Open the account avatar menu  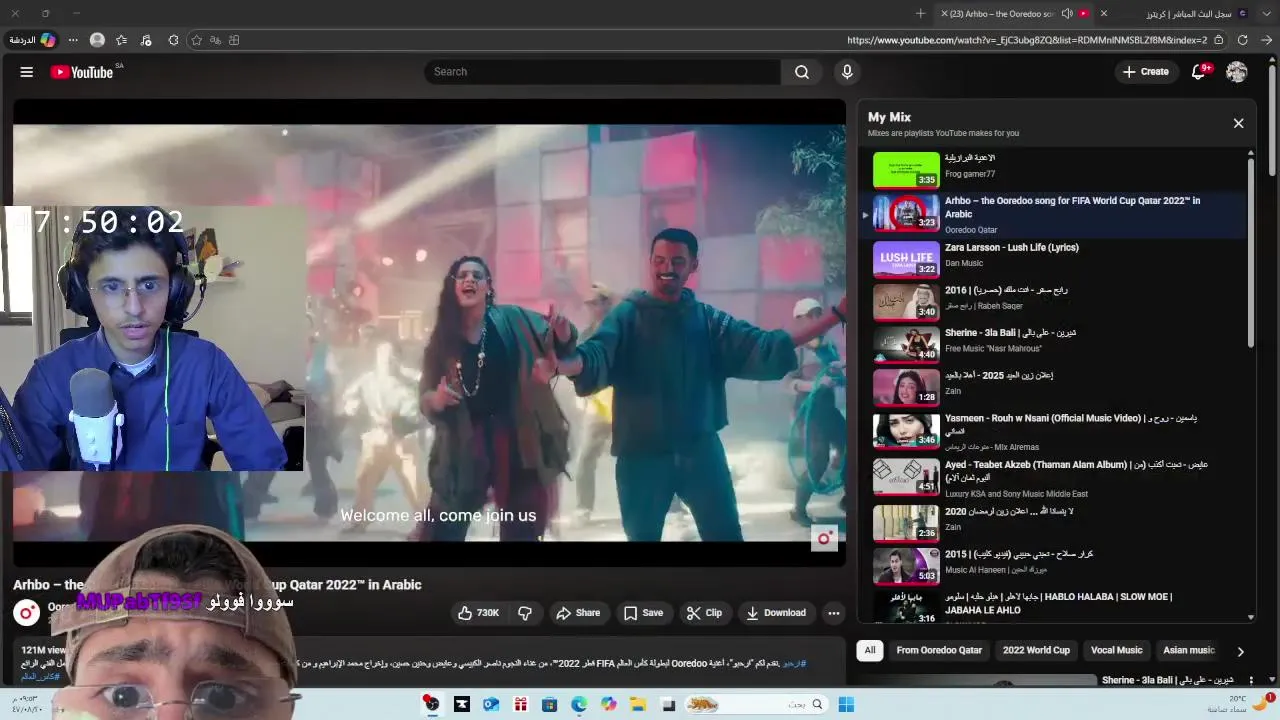tap(1237, 72)
